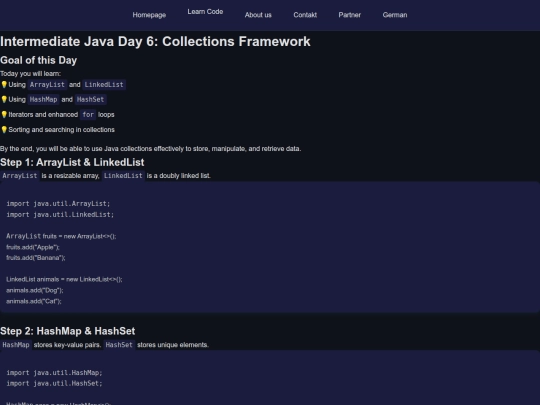Click 'is a resizable array,' text
This screenshot has width=540, height=405.
tap(70, 176)
